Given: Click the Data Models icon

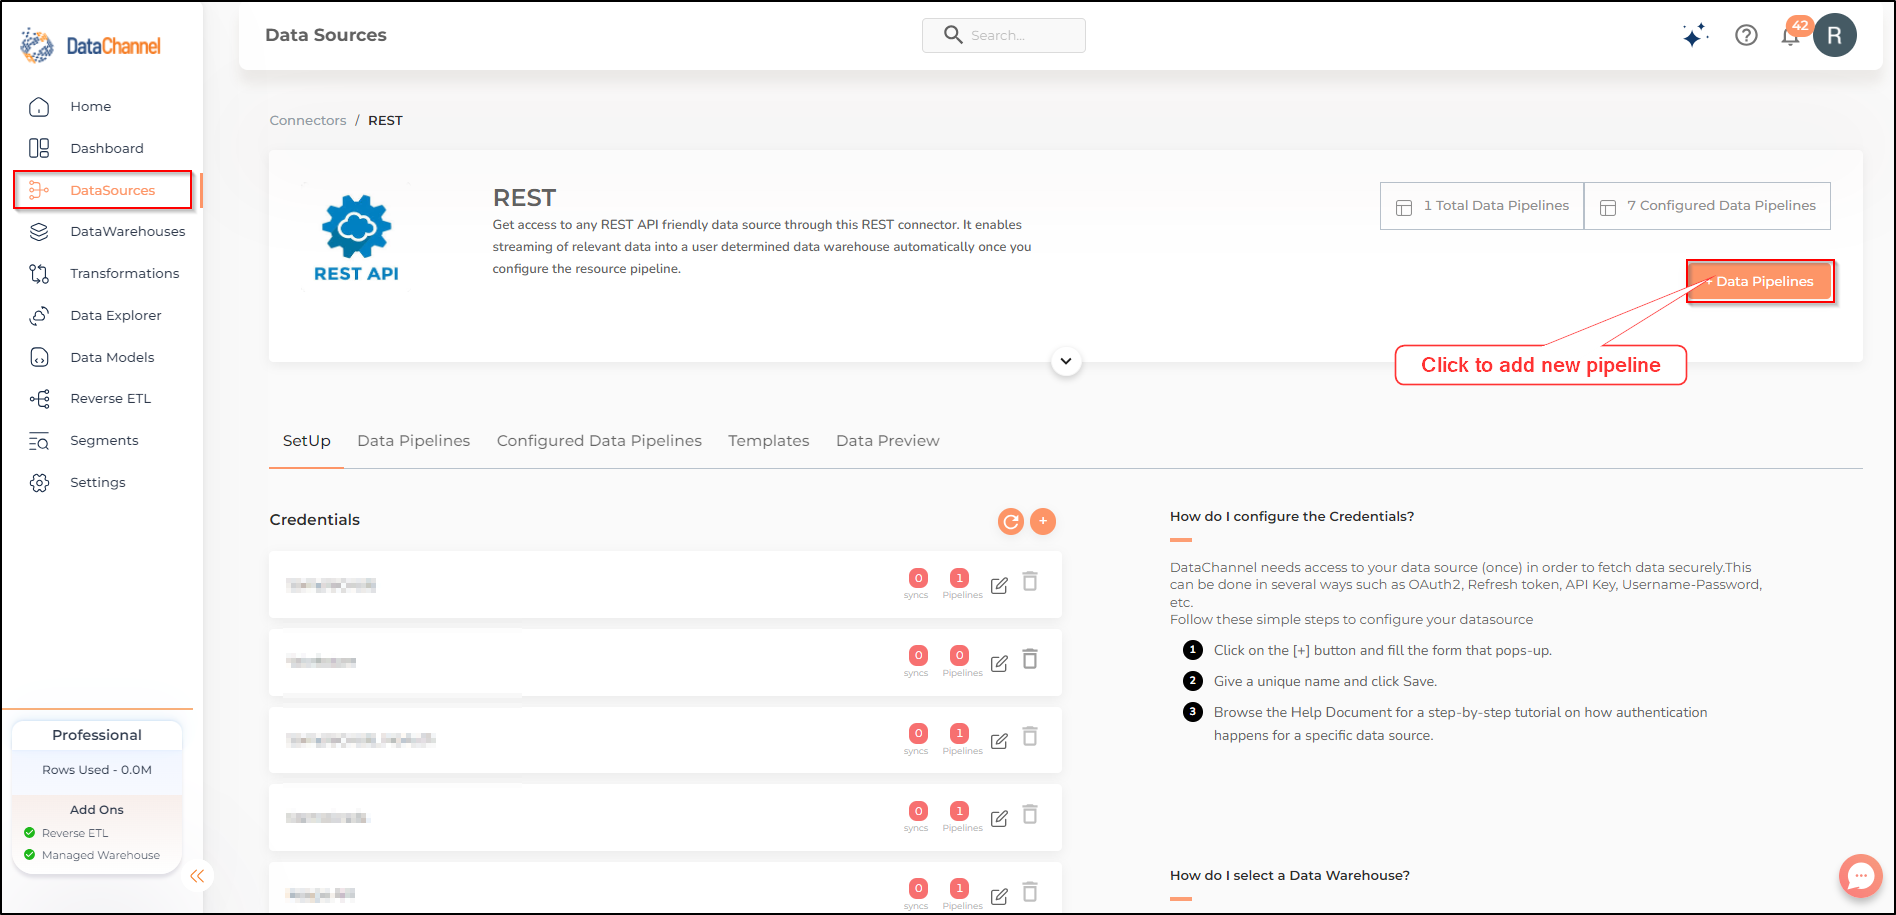Looking at the screenshot, I should click(x=39, y=357).
